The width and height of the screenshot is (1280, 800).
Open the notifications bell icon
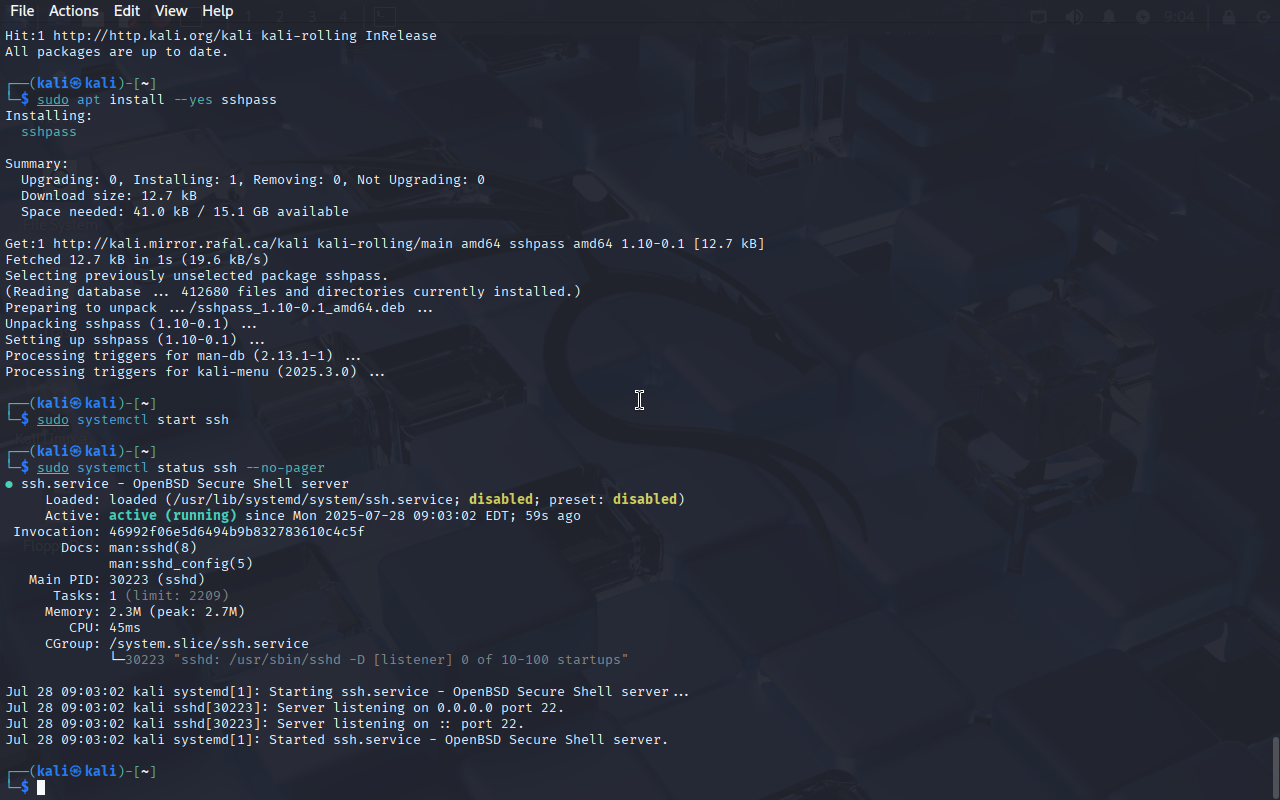[x=1109, y=17]
